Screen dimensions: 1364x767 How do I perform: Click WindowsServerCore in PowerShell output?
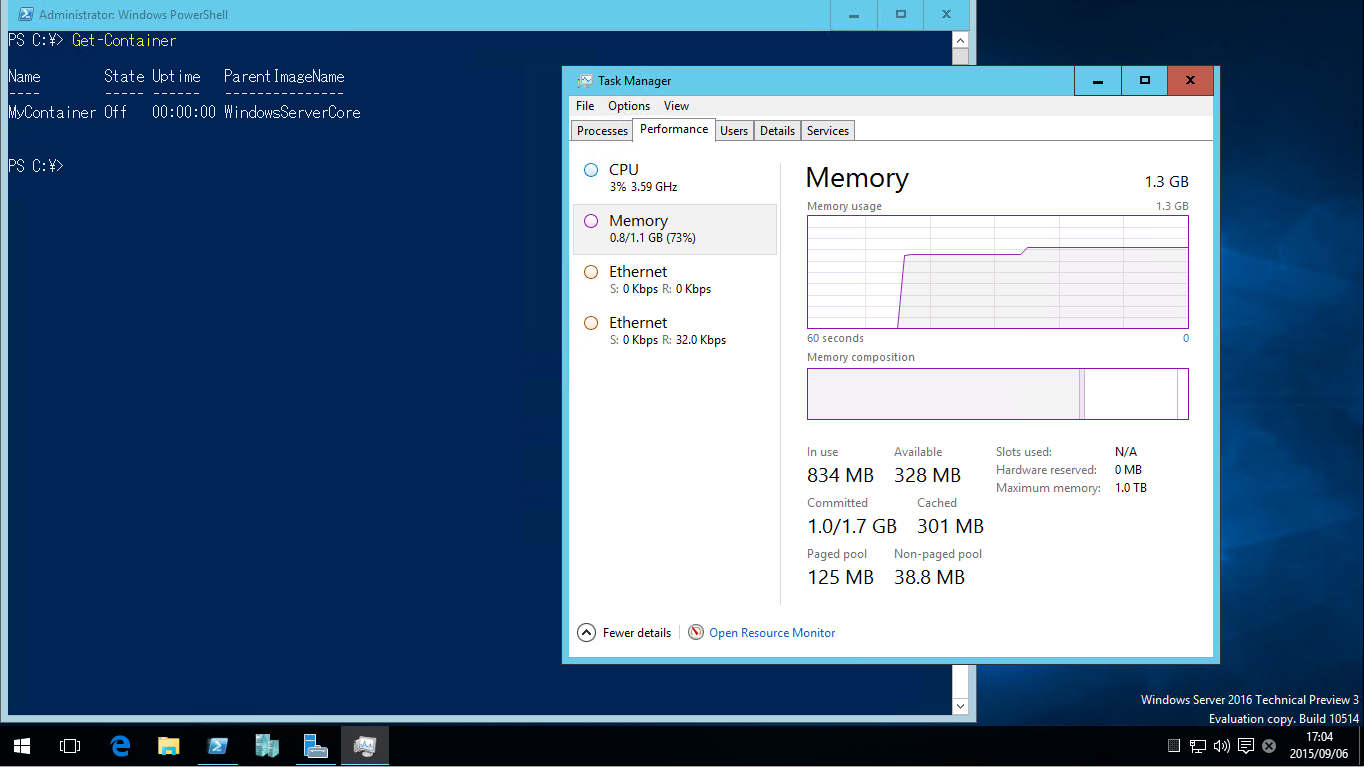pyautogui.click(x=292, y=113)
